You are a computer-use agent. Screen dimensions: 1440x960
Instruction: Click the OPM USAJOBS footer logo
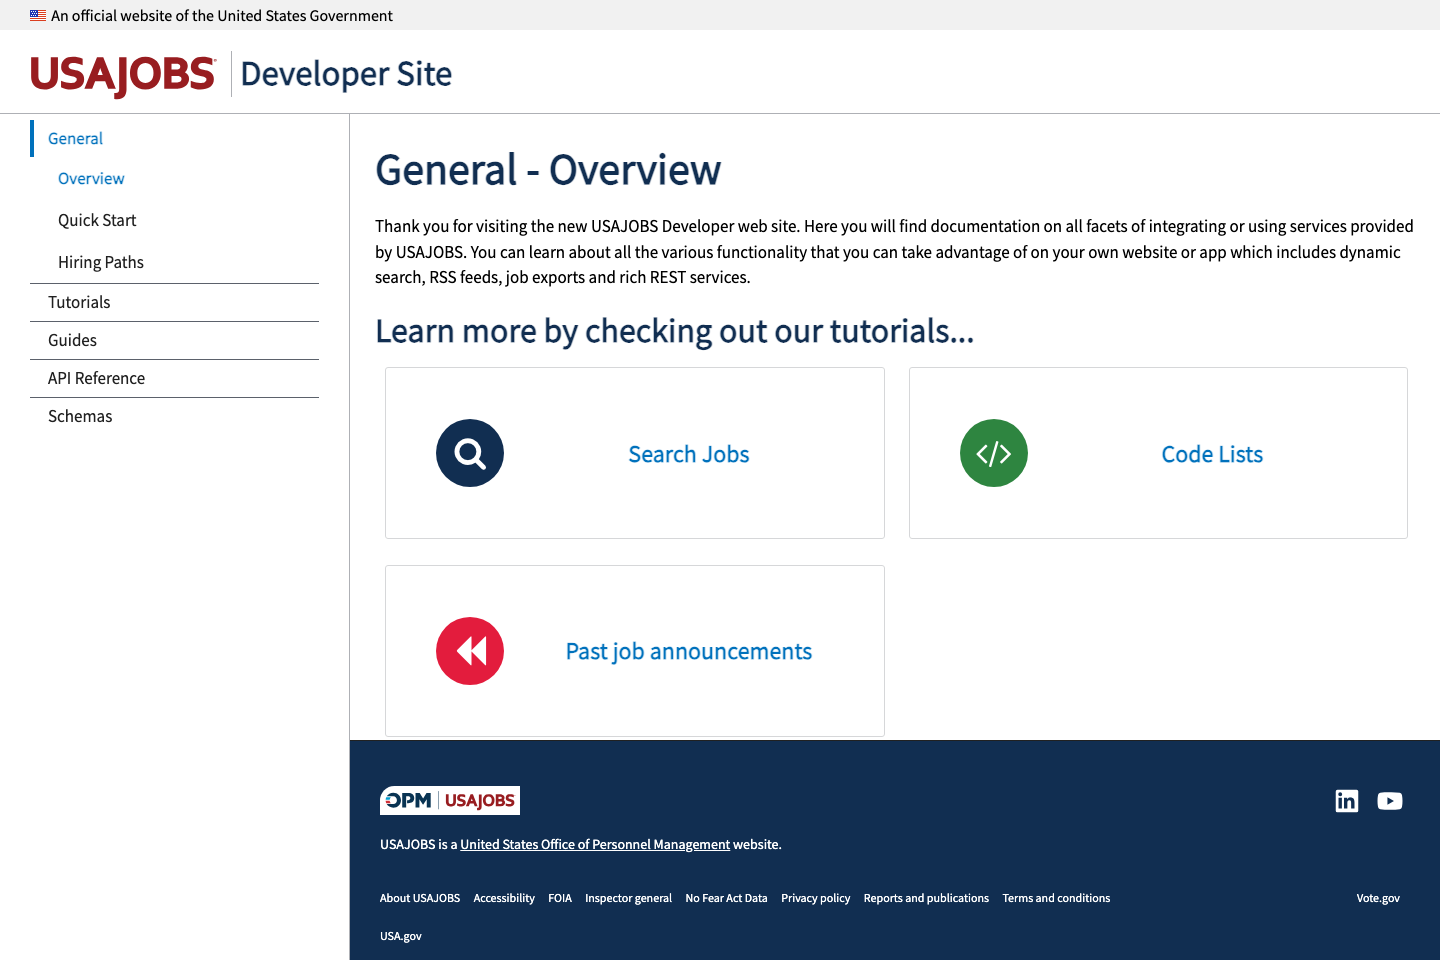[x=449, y=800]
